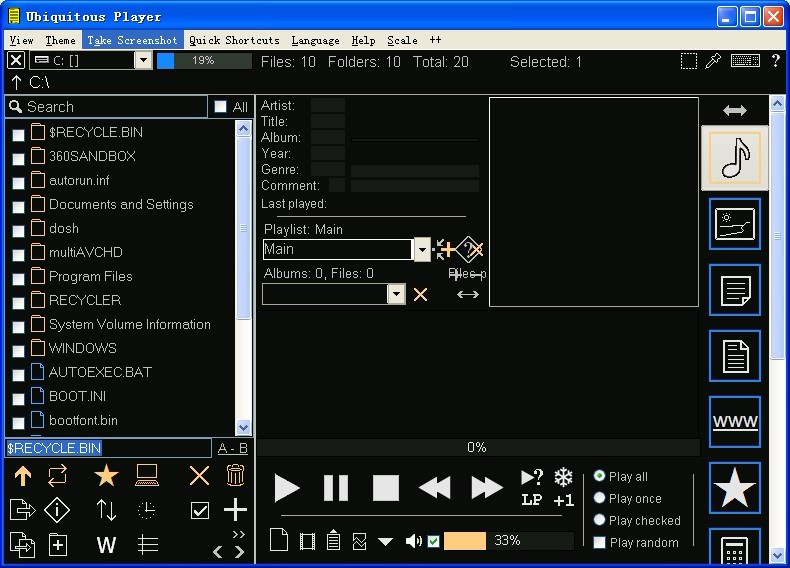Viewport: 790px width, 568px height.
Task: Open the music note audio player panel
Action: tap(735, 157)
